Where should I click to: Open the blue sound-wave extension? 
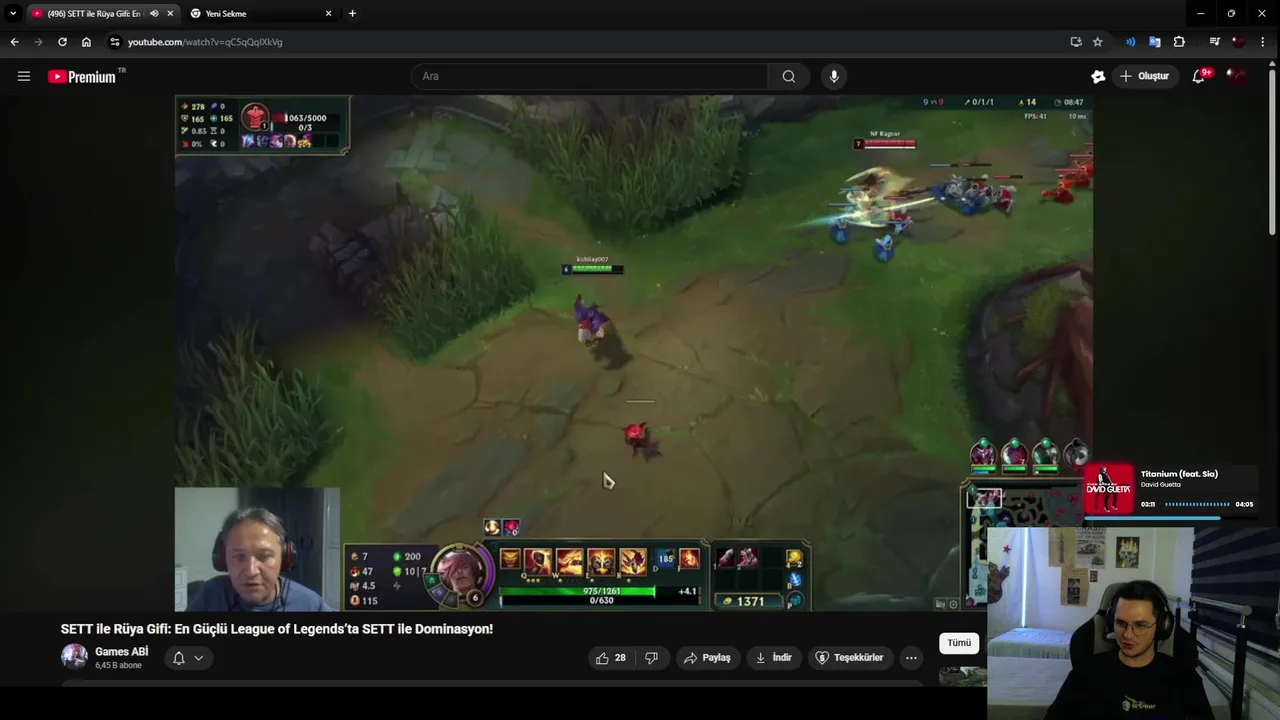[x=1130, y=42]
